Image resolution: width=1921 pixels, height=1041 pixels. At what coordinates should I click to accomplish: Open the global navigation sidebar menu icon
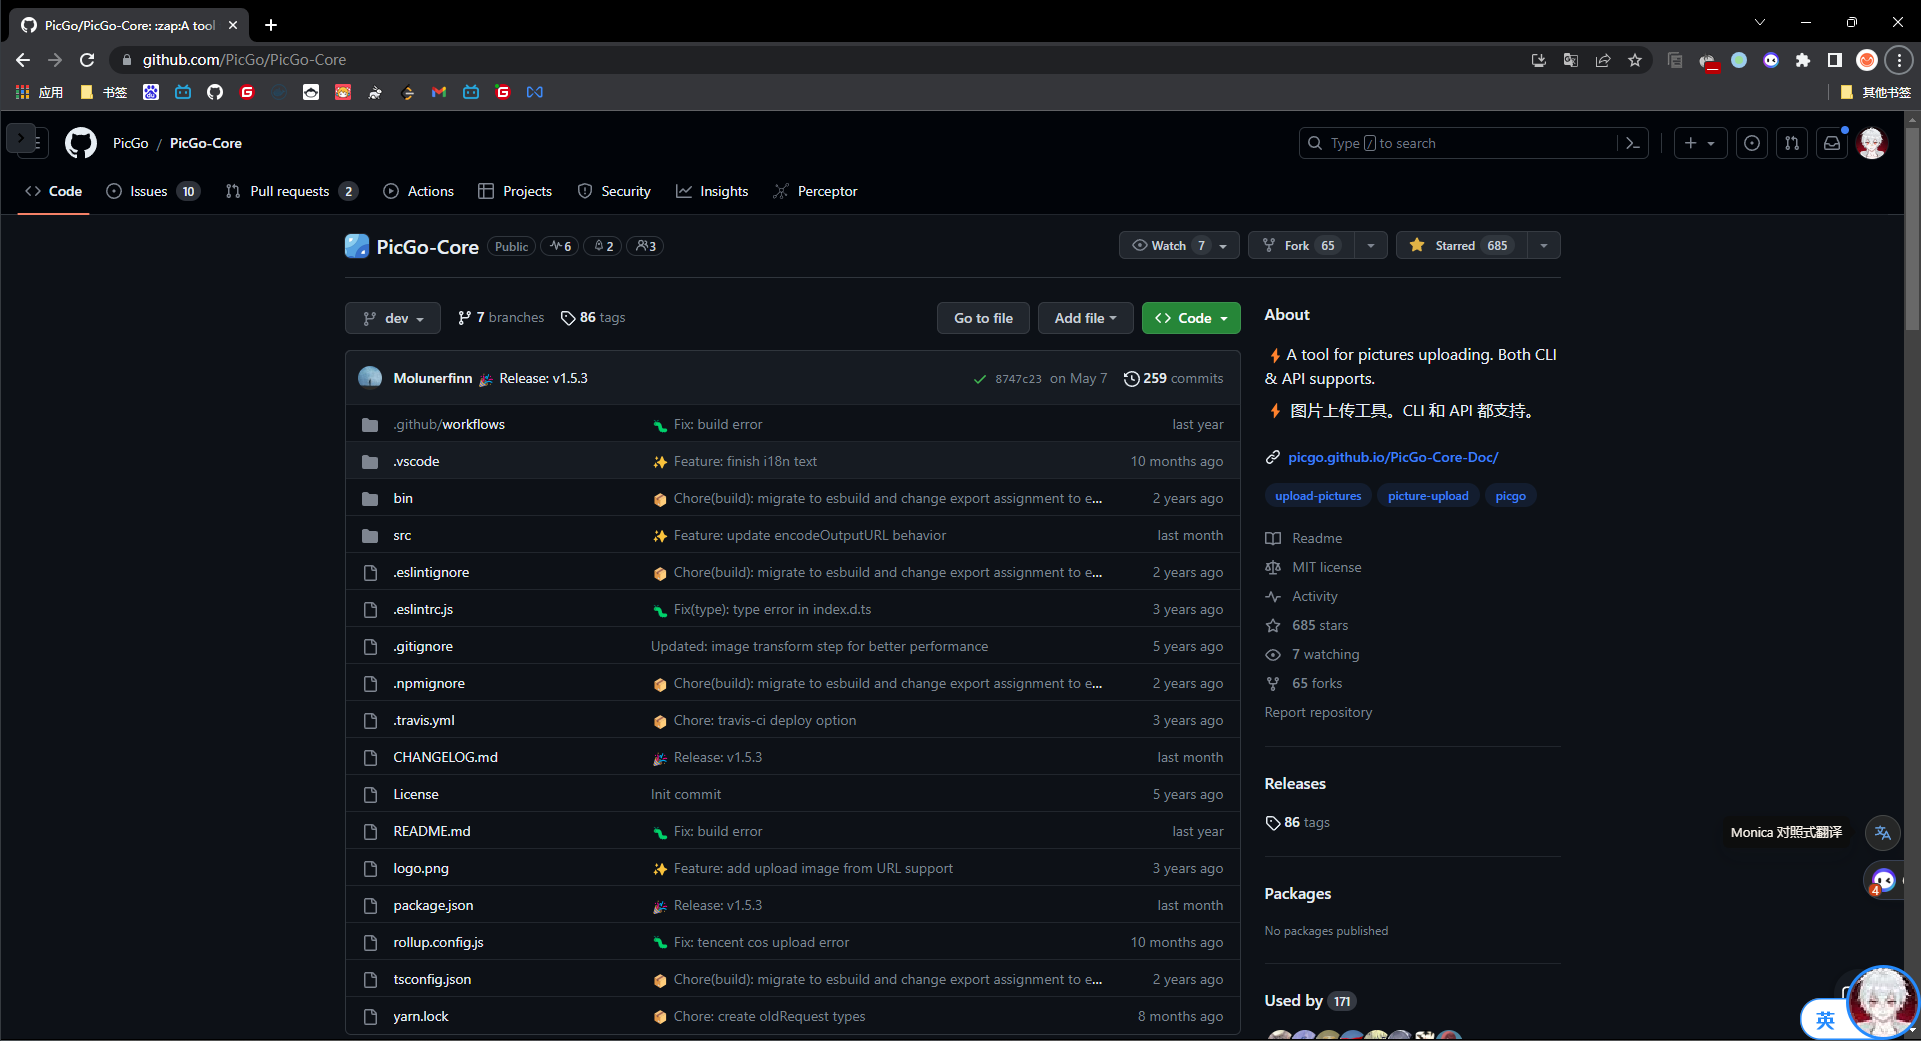28,141
